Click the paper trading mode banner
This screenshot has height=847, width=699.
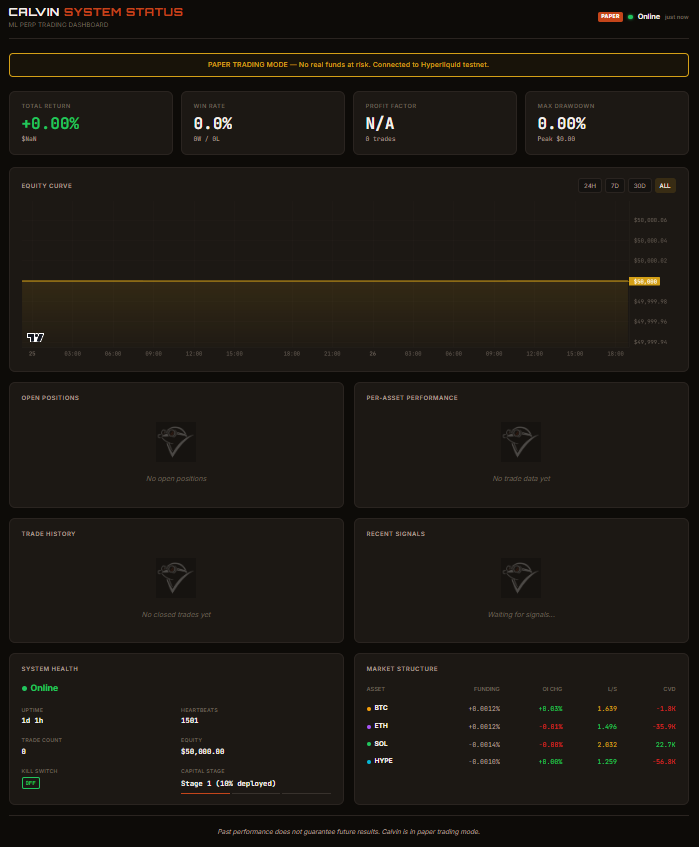coord(349,65)
